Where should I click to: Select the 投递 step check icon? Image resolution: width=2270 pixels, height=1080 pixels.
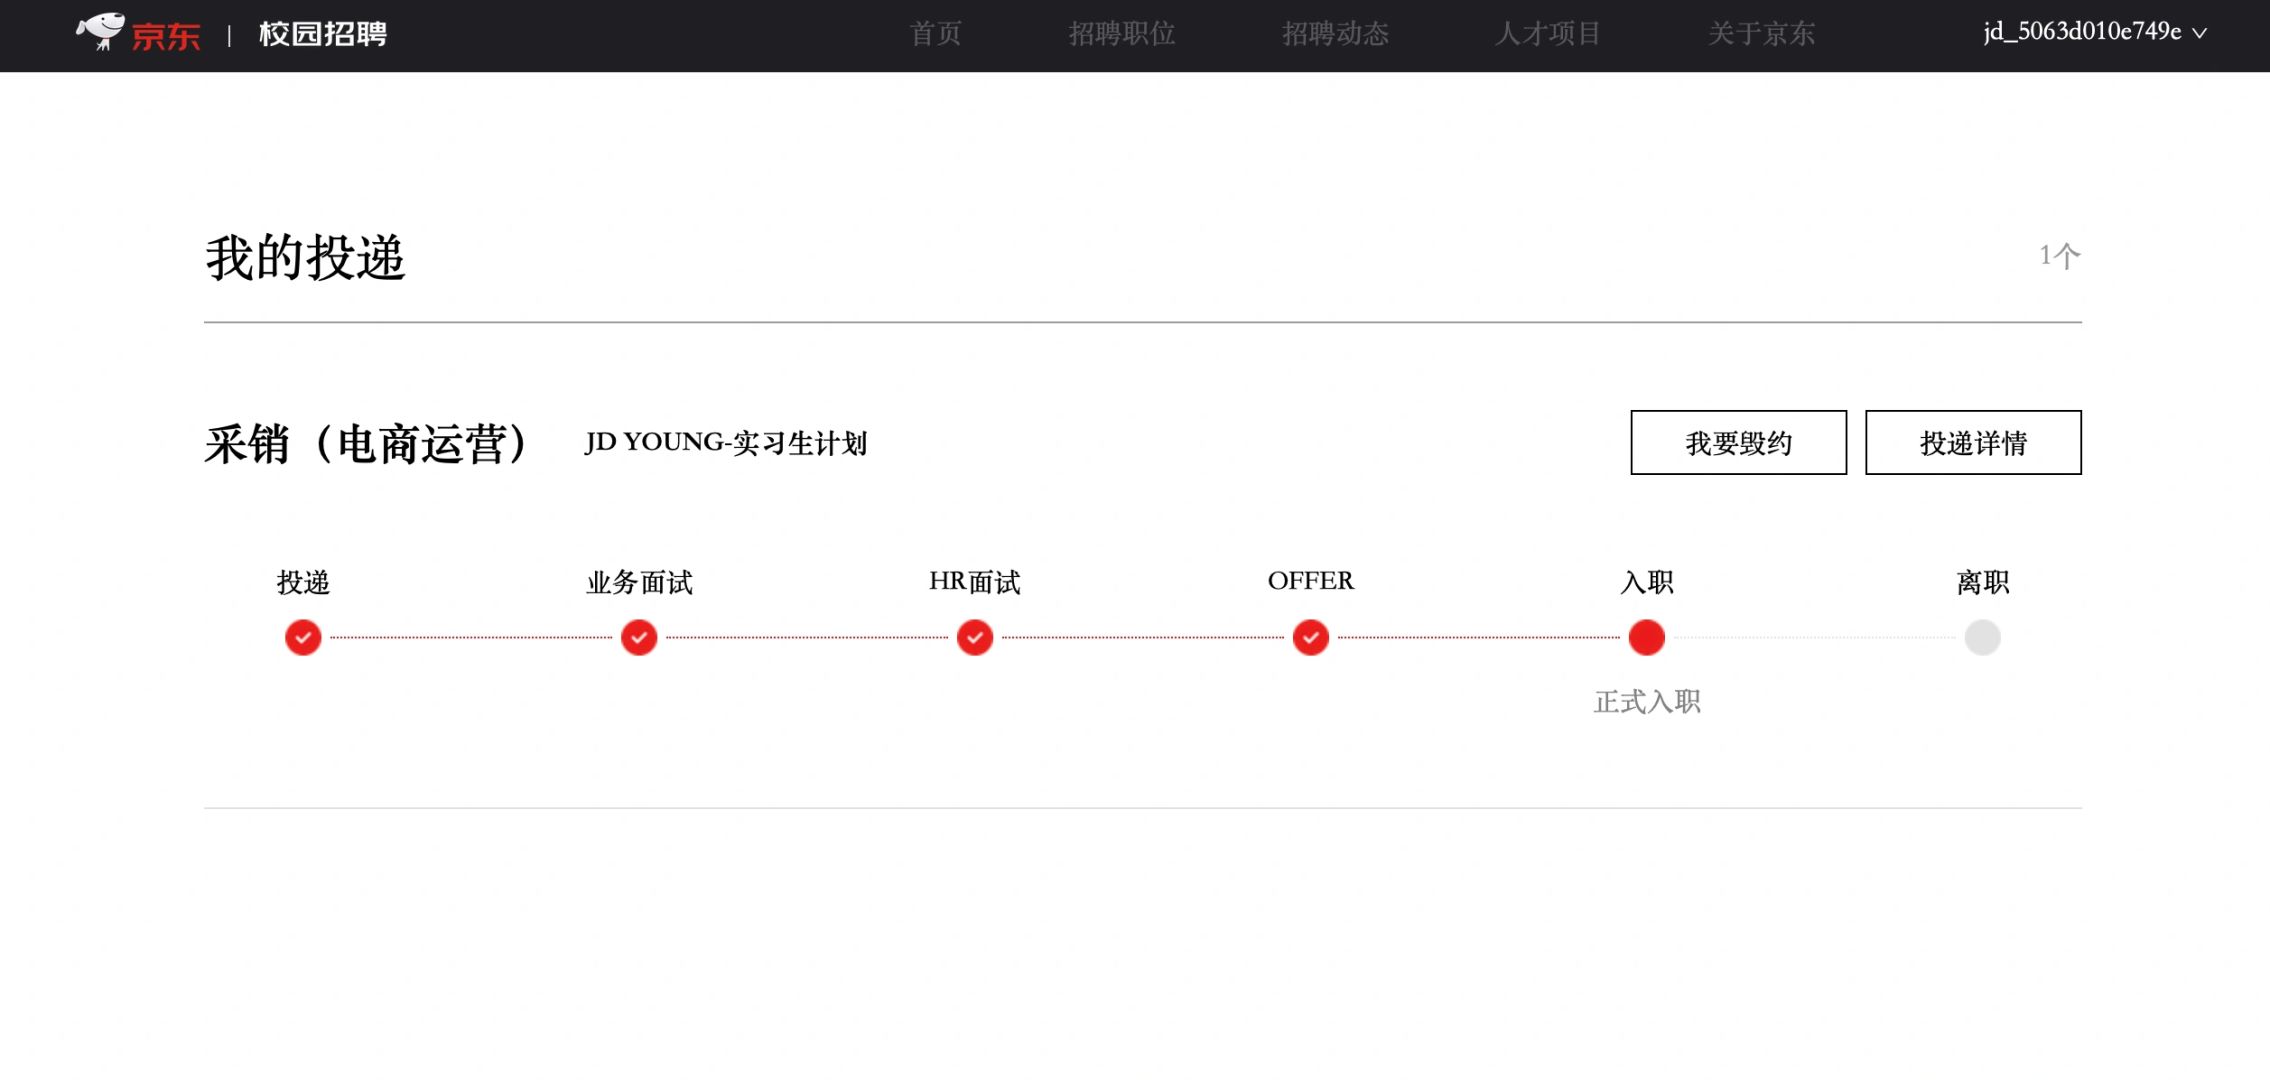coord(303,637)
